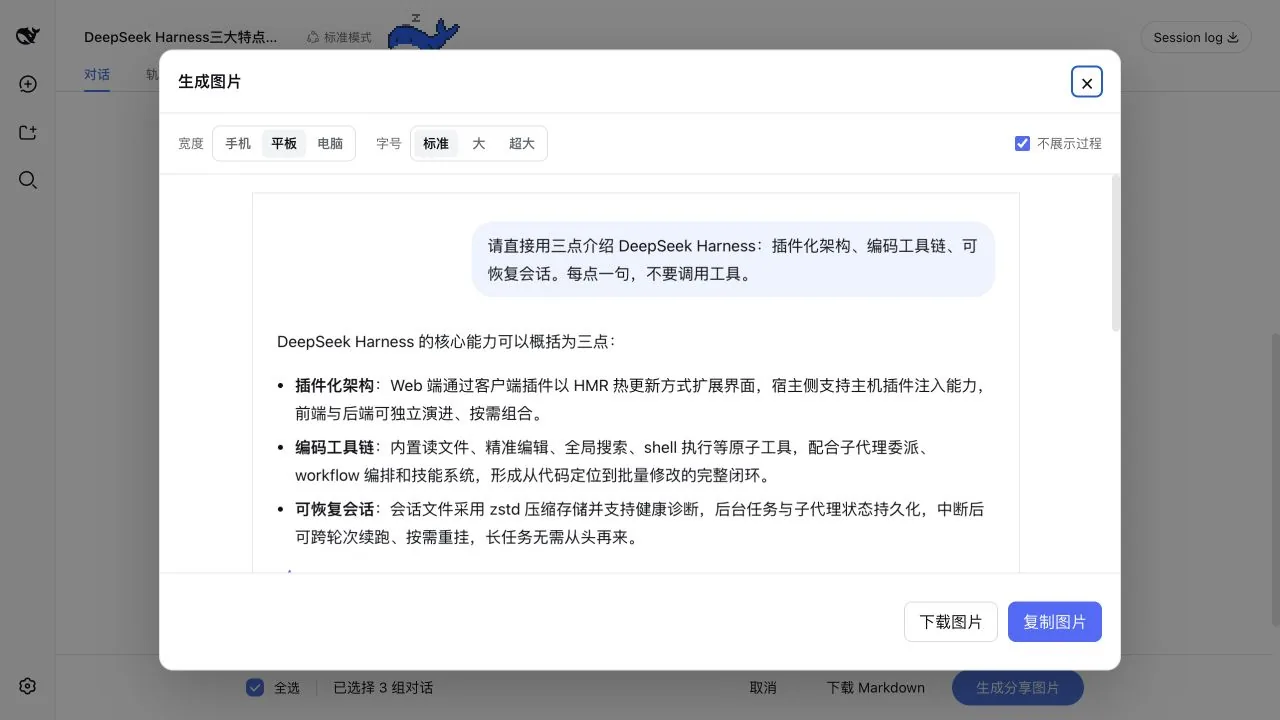Select 手机 width option
1280x720 pixels.
click(238, 143)
